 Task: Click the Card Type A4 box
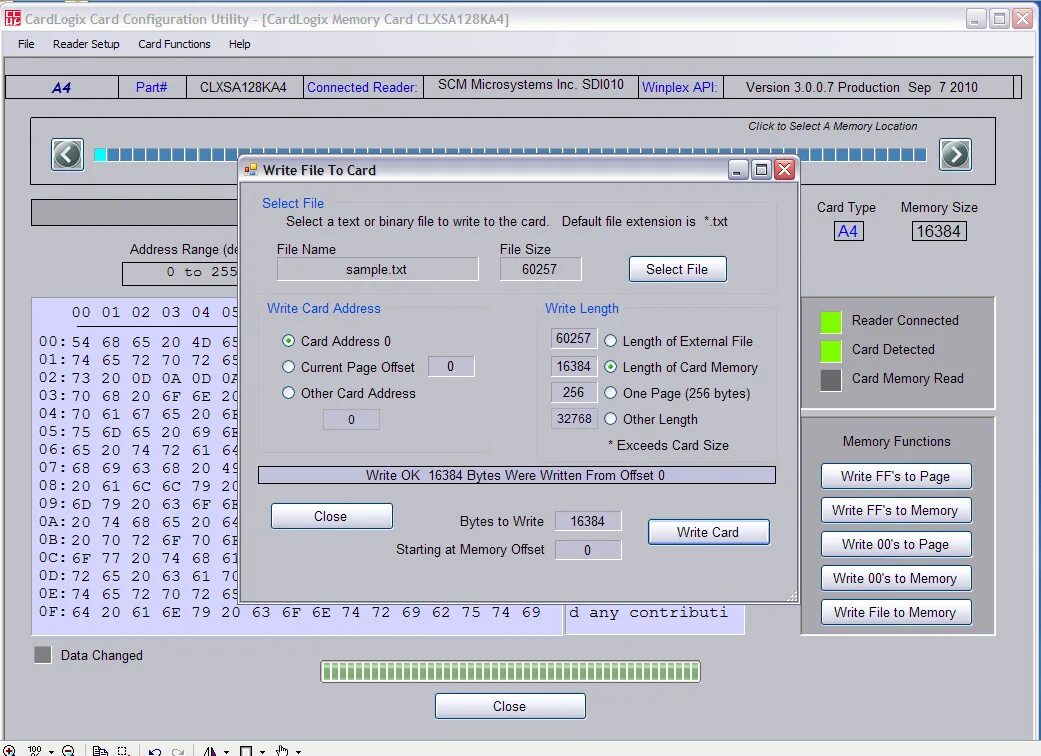point(848,231)
